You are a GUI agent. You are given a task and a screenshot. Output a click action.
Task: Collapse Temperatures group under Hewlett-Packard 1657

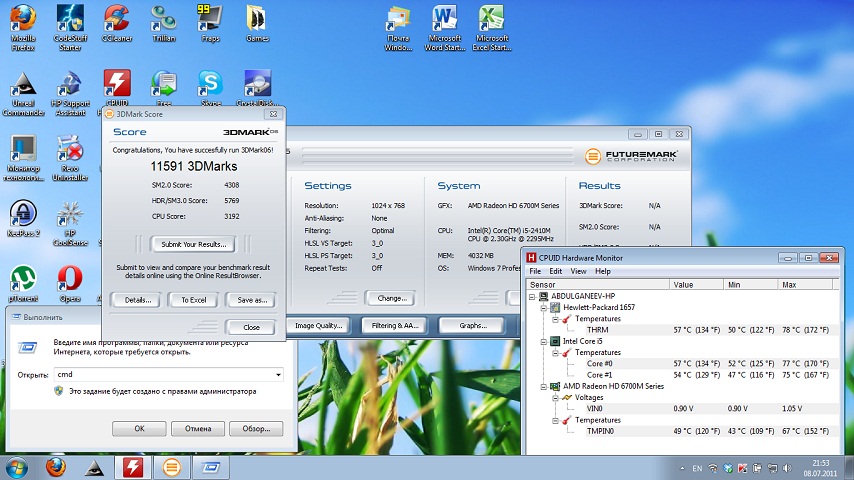pos(555,319)
